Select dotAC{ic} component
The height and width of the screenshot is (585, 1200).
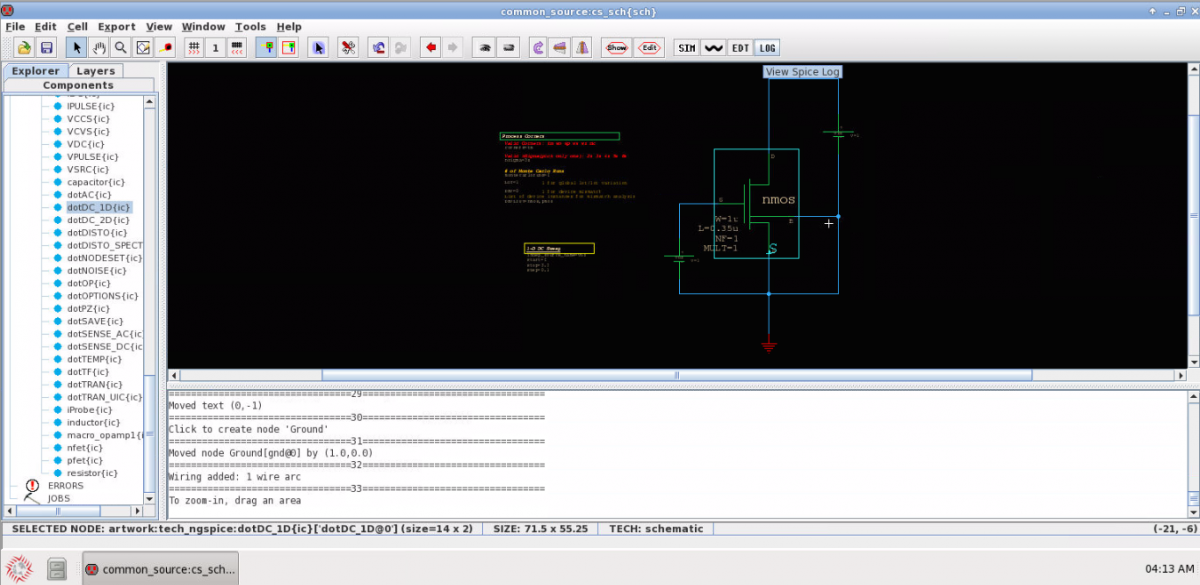coord(88,194)
